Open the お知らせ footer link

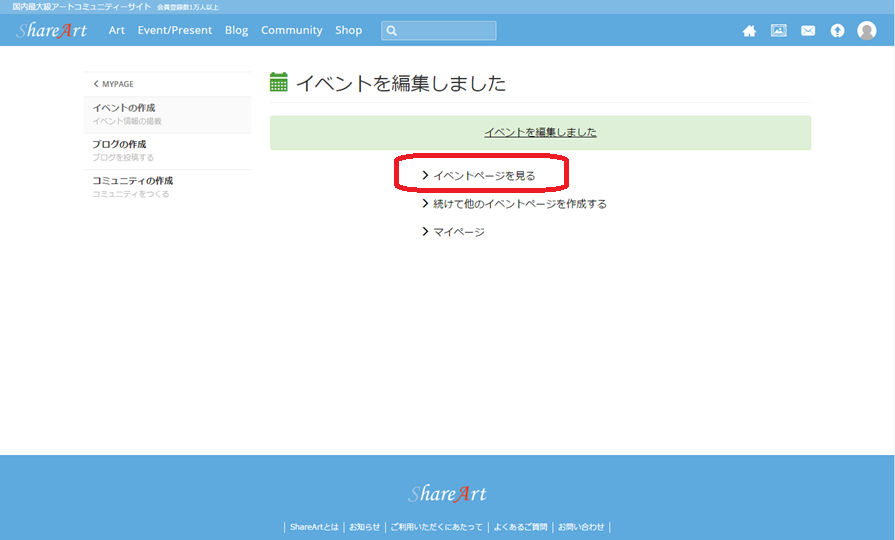364,527
